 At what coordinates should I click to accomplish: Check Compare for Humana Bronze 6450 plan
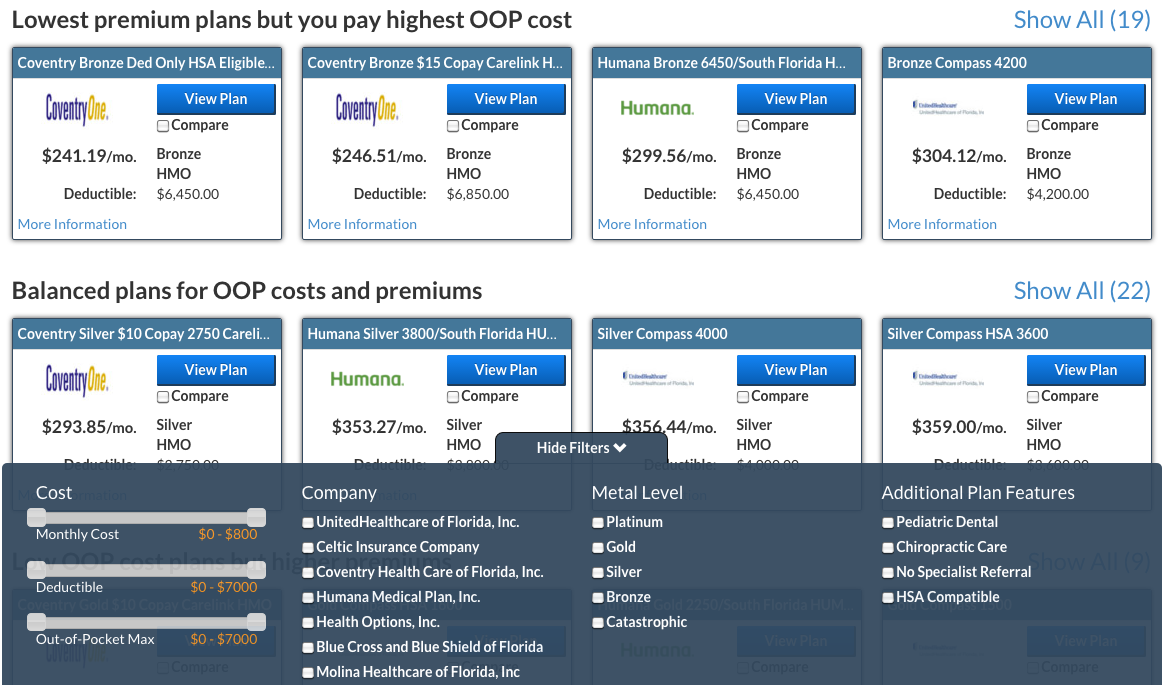coord(743,126)
